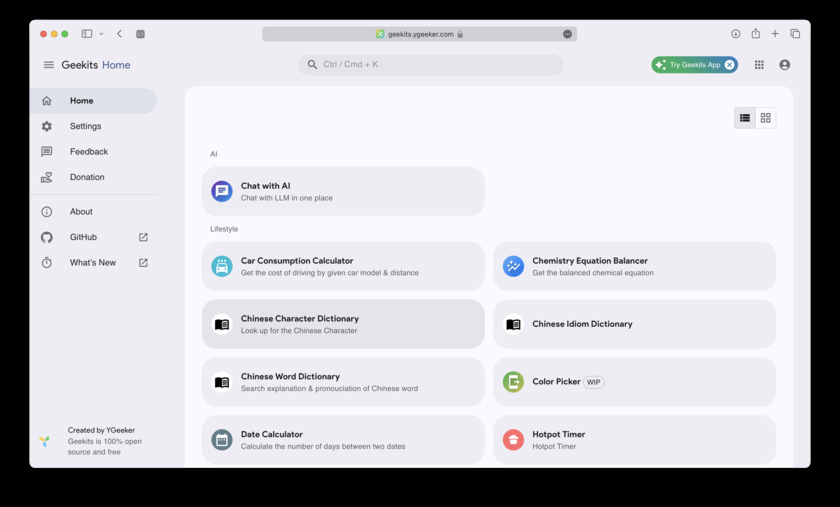The image size is (840, 507).
Task: Open Chemistry Equation Balancer card
Action: 635,266
